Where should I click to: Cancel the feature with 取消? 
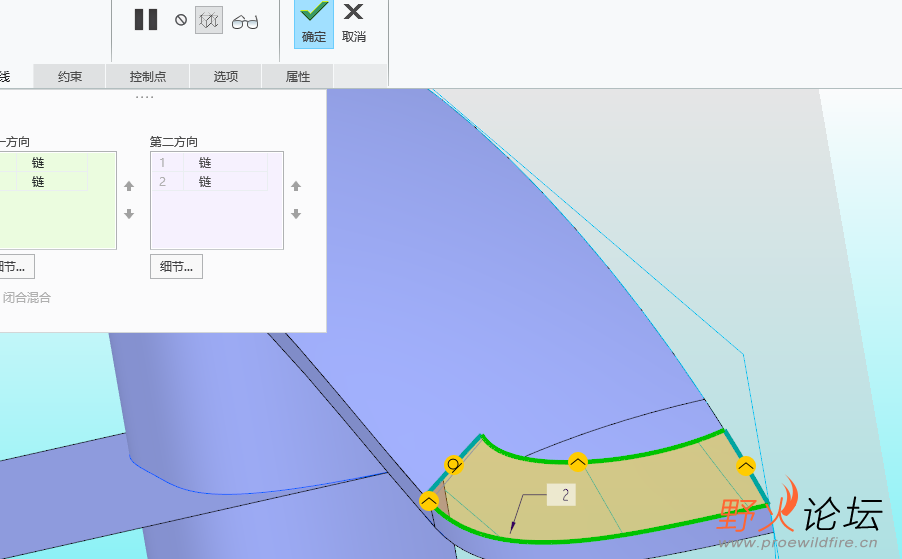(x=354, y=24)
